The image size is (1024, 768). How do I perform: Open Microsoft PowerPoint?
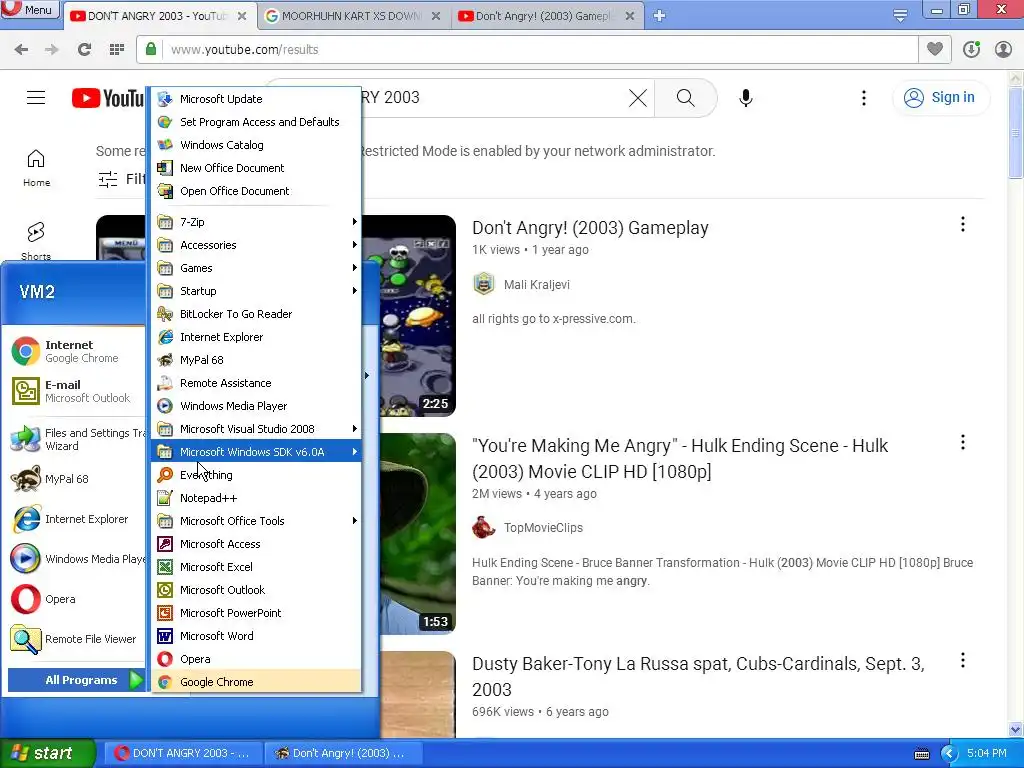click(x=256, y=613)
